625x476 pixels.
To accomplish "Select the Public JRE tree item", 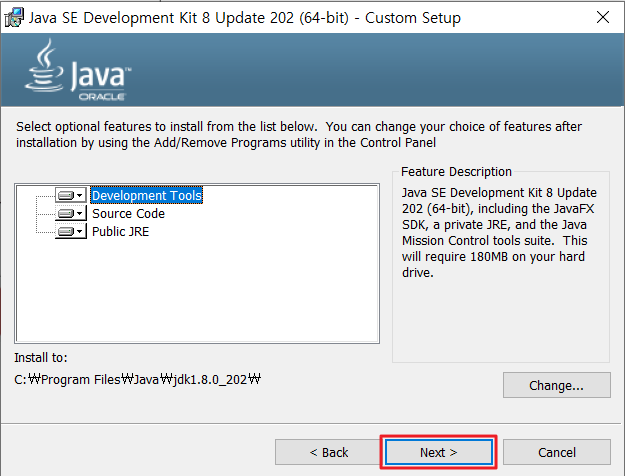I will point(120,231).
